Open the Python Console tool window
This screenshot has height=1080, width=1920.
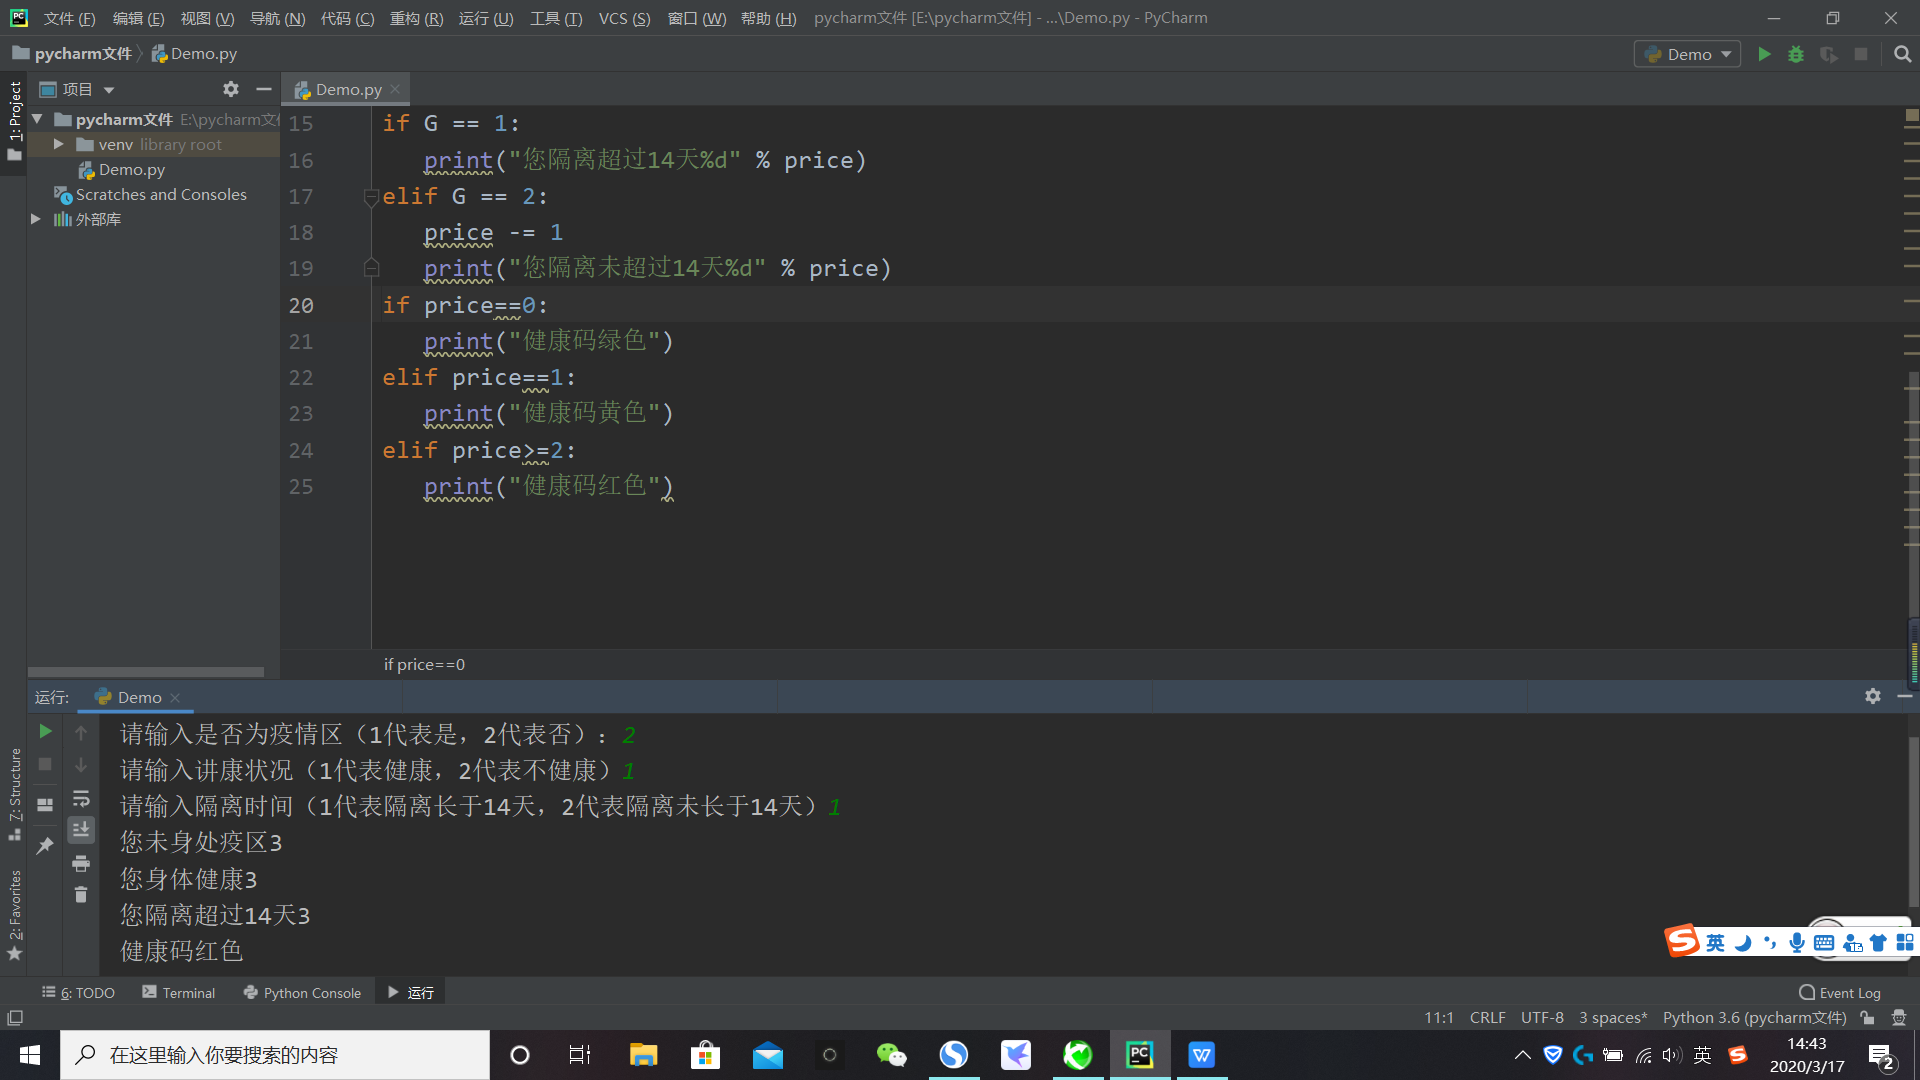click(x=302, y=992)
